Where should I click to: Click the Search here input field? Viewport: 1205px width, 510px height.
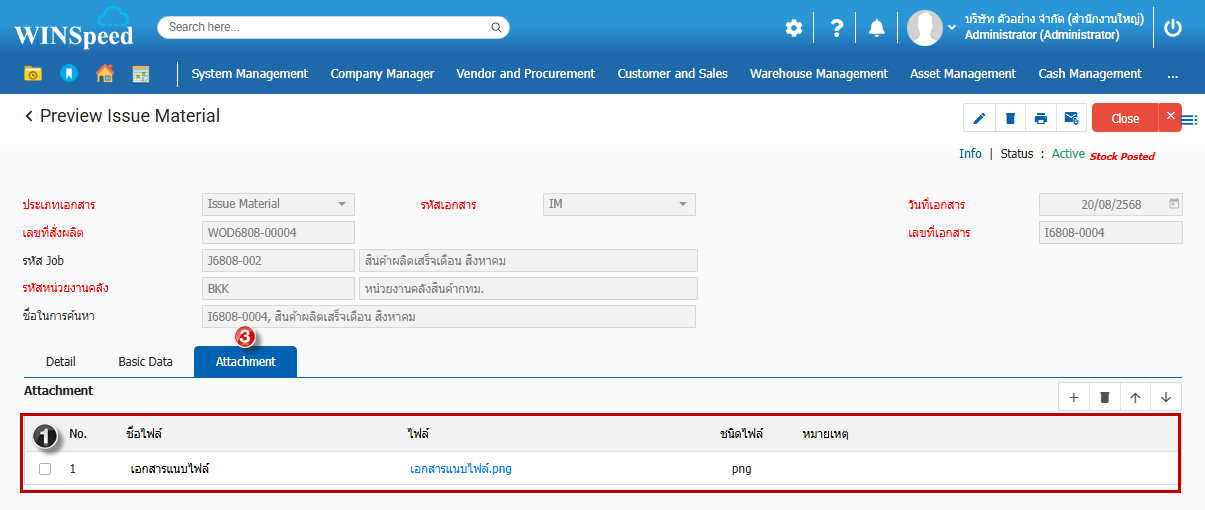click(333, 27)
